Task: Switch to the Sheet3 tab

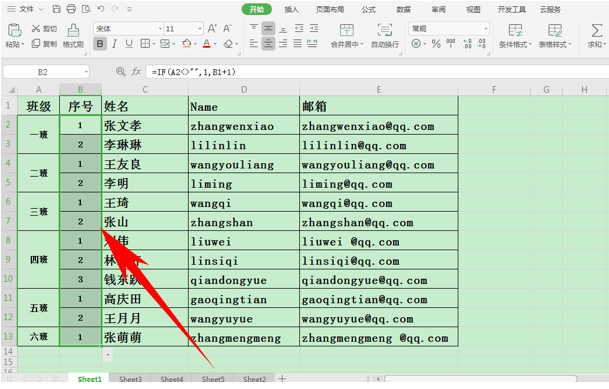Action: 130,379
